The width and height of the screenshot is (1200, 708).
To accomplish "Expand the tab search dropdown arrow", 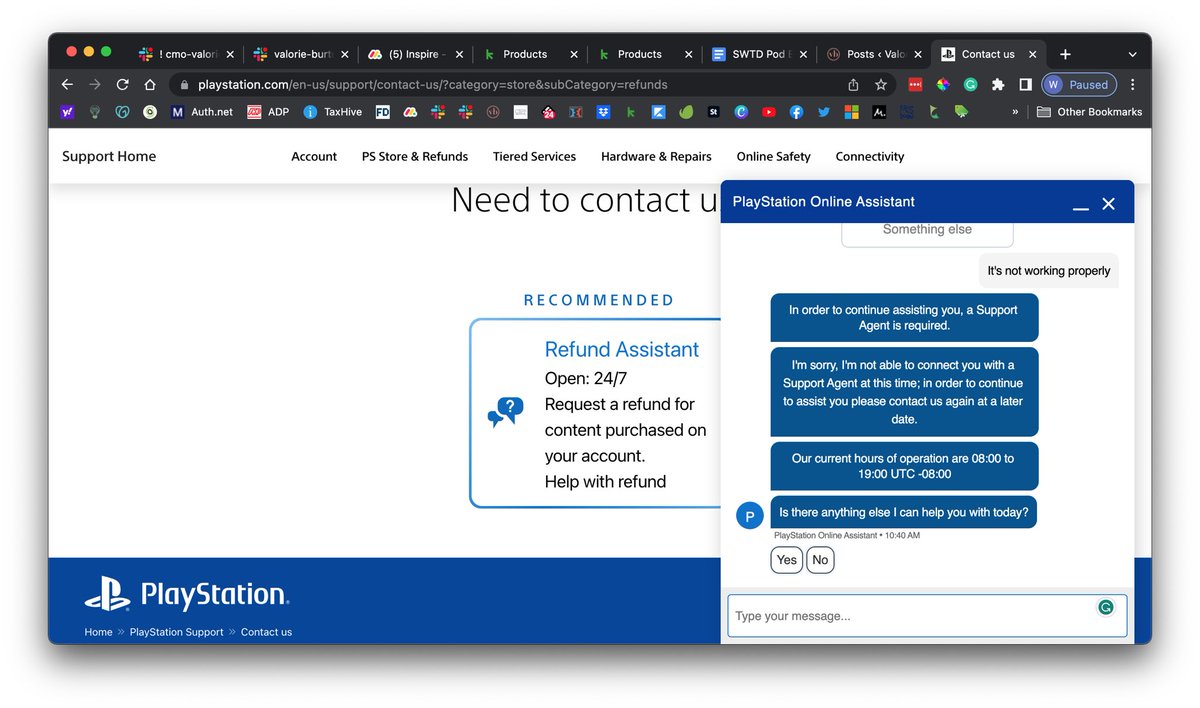I will click(1132, 54).
